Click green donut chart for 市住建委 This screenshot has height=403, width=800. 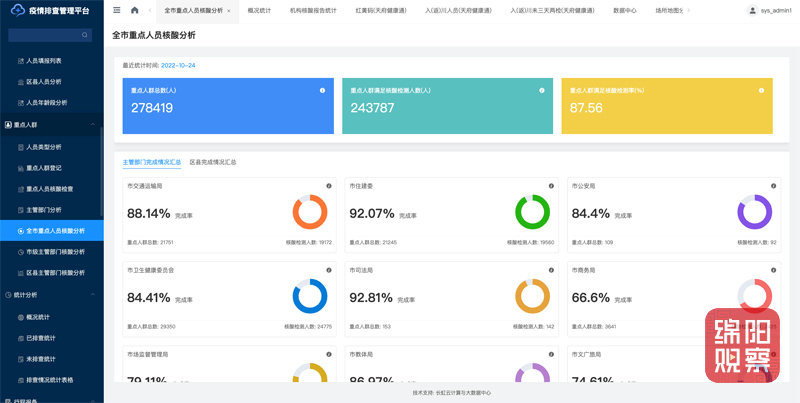[x=532, y=212]
